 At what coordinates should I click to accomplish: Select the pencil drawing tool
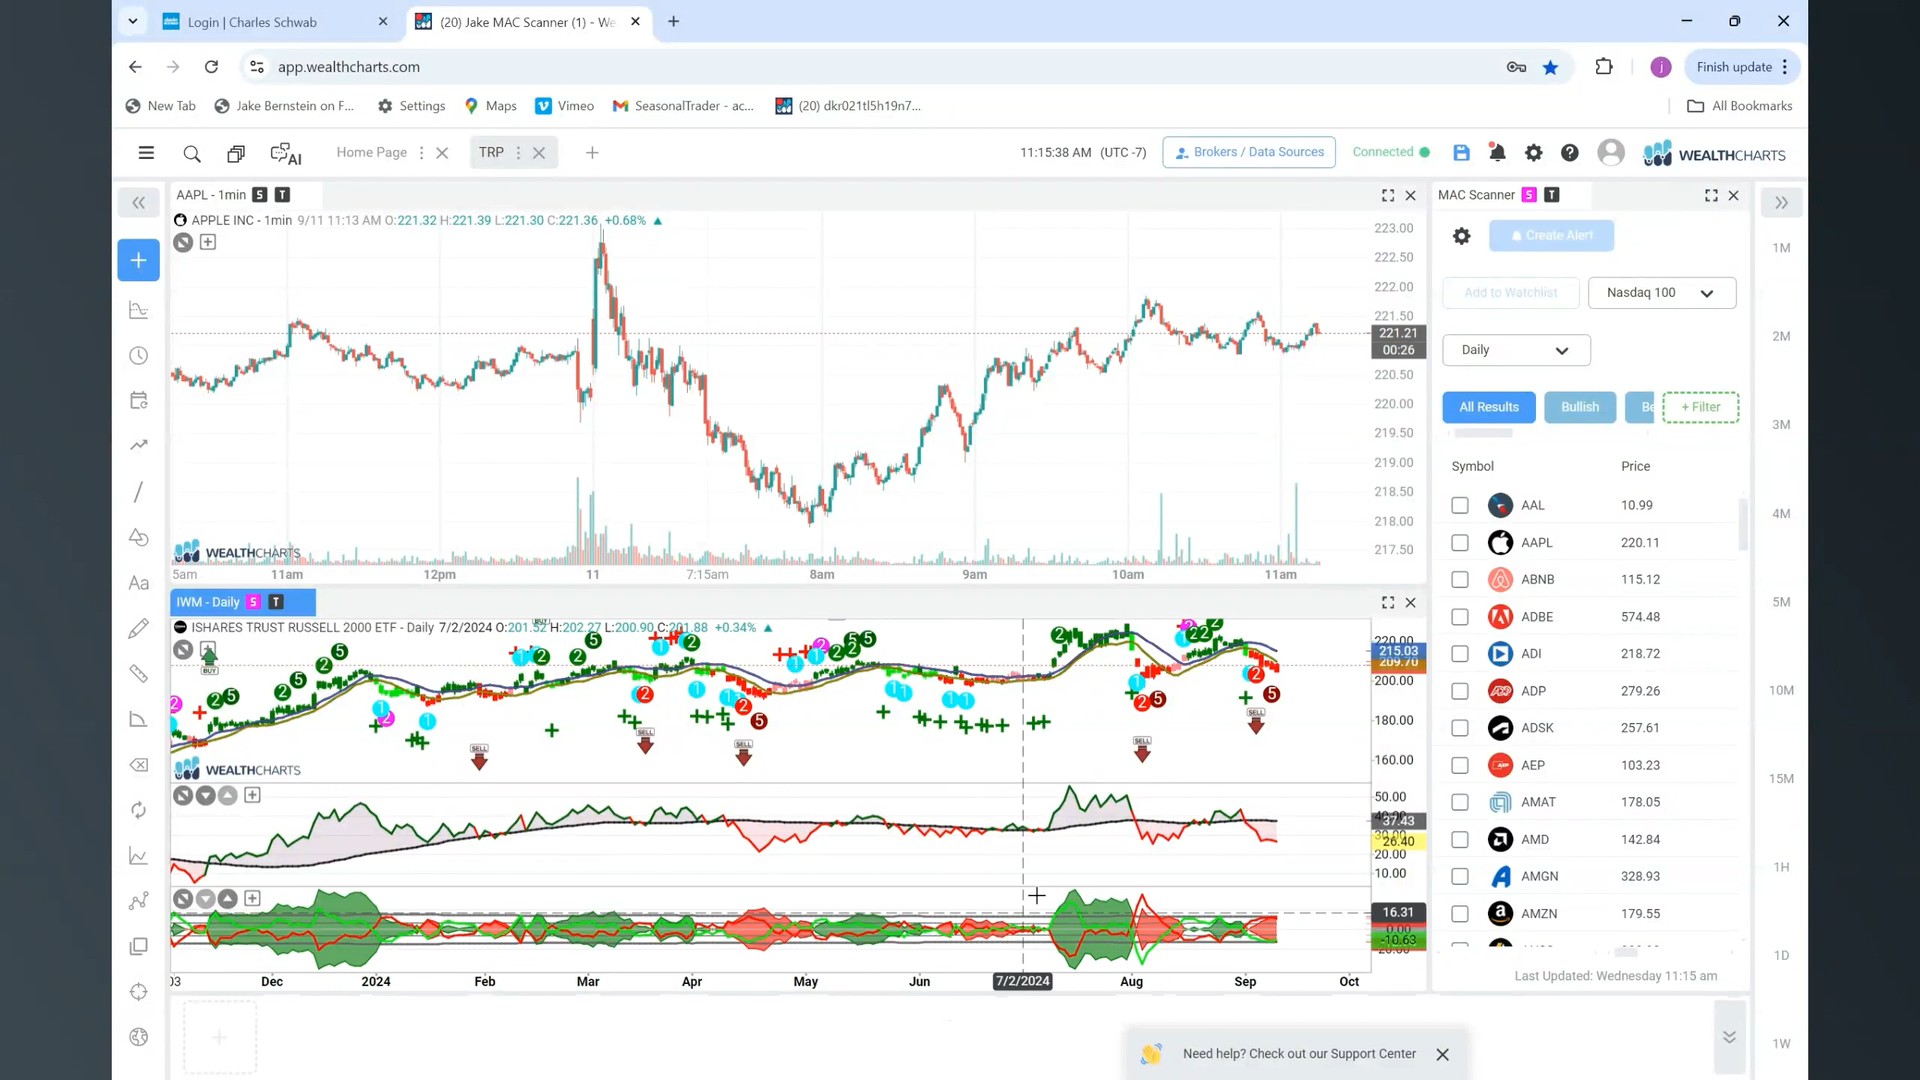coord(139,628)
